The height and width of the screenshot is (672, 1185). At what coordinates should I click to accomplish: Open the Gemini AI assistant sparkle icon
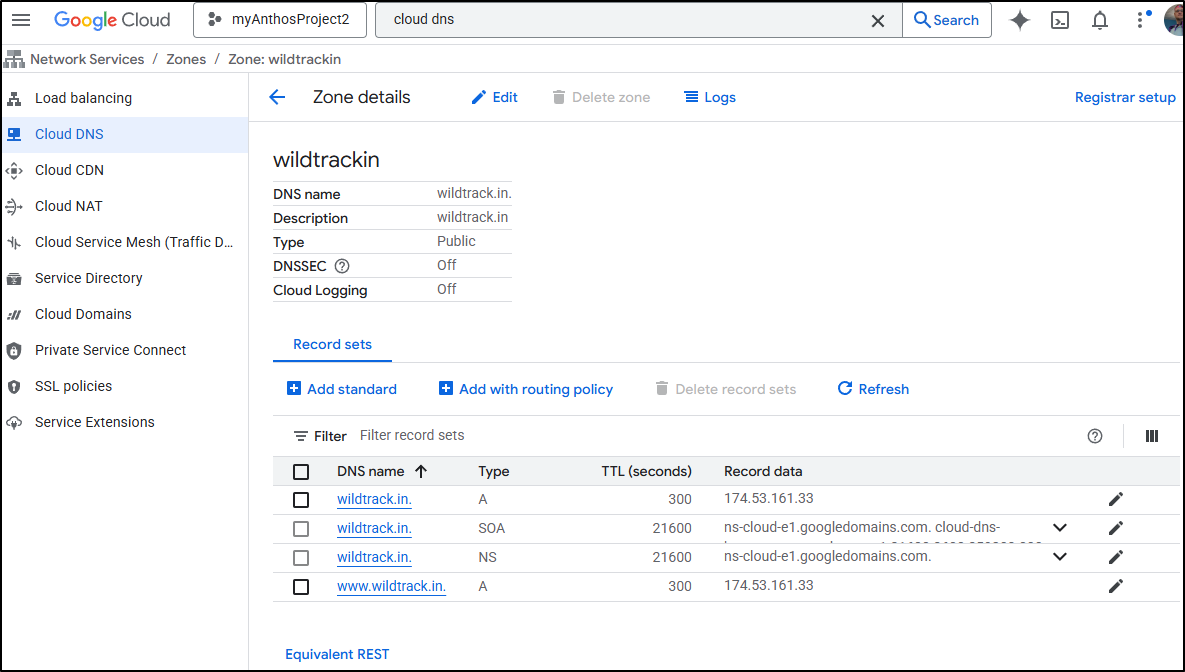click(x=1019, y=20)
